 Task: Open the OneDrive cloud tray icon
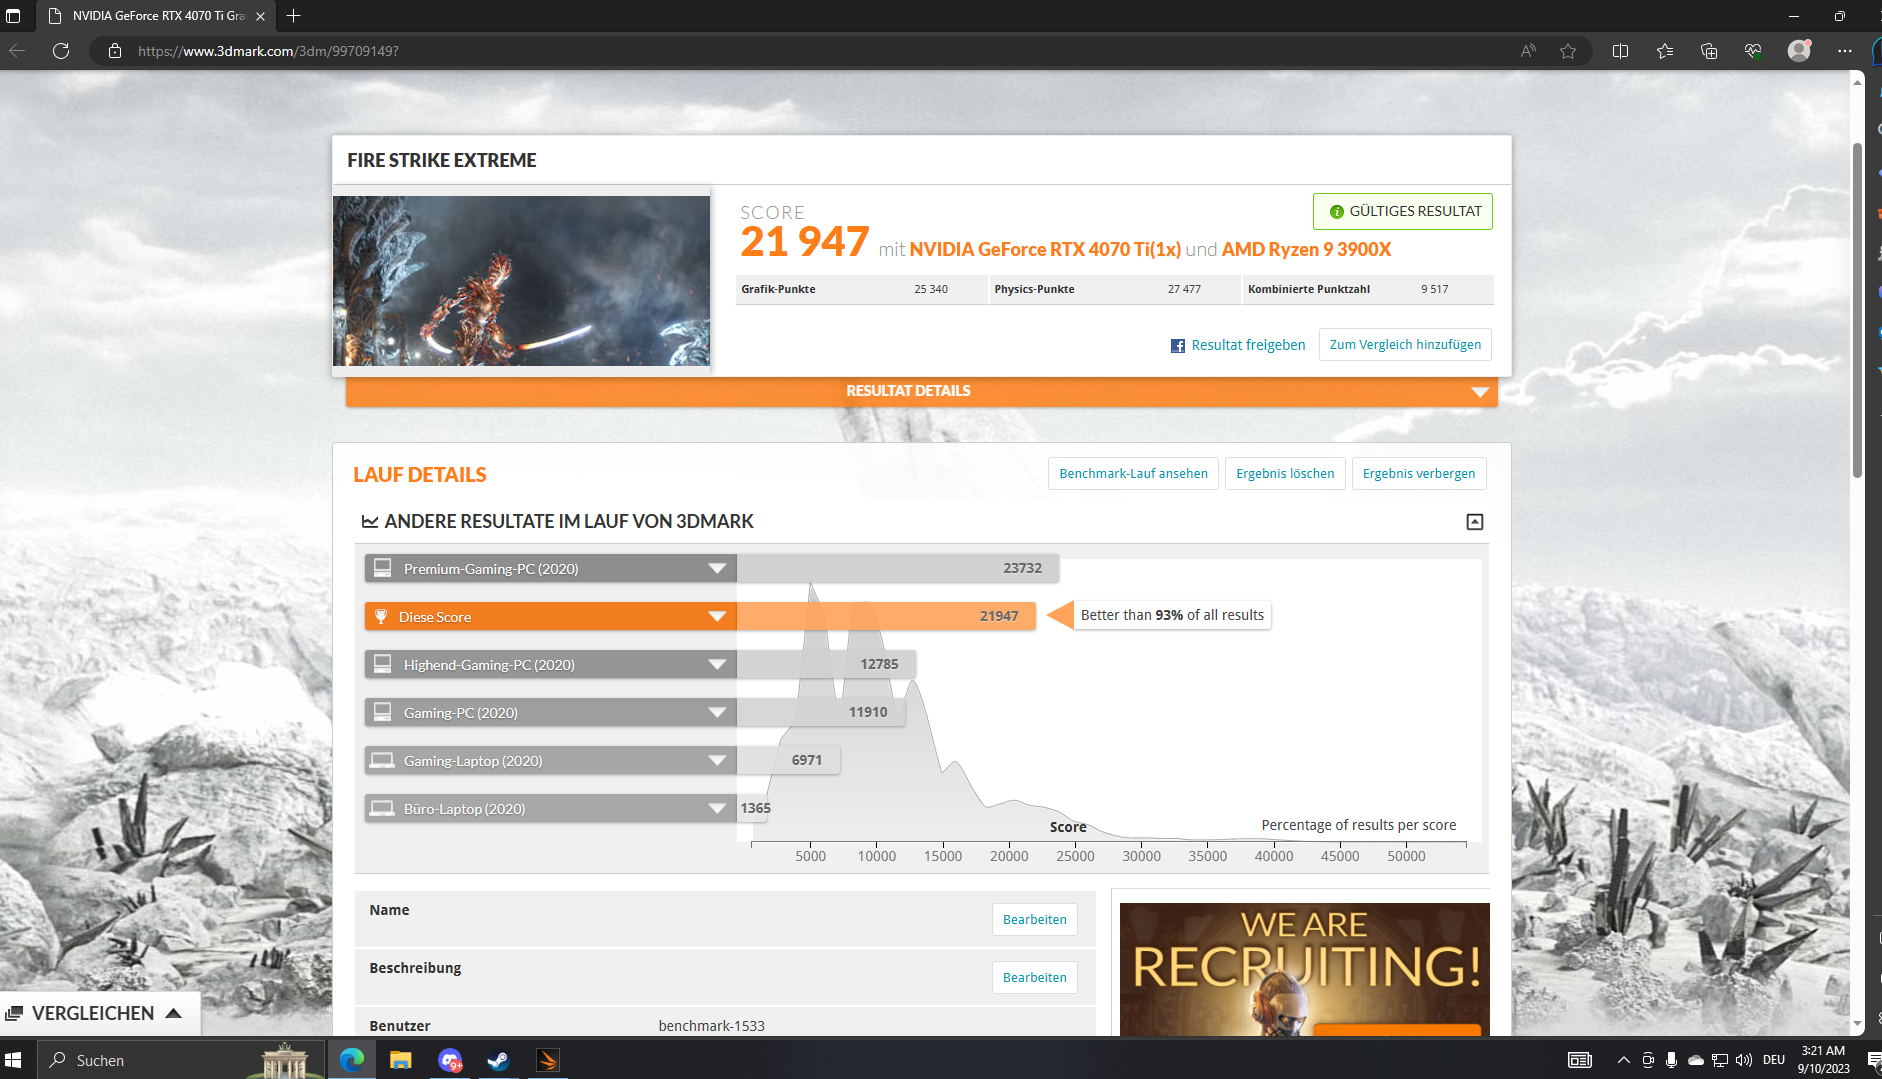point(1696,1060)
